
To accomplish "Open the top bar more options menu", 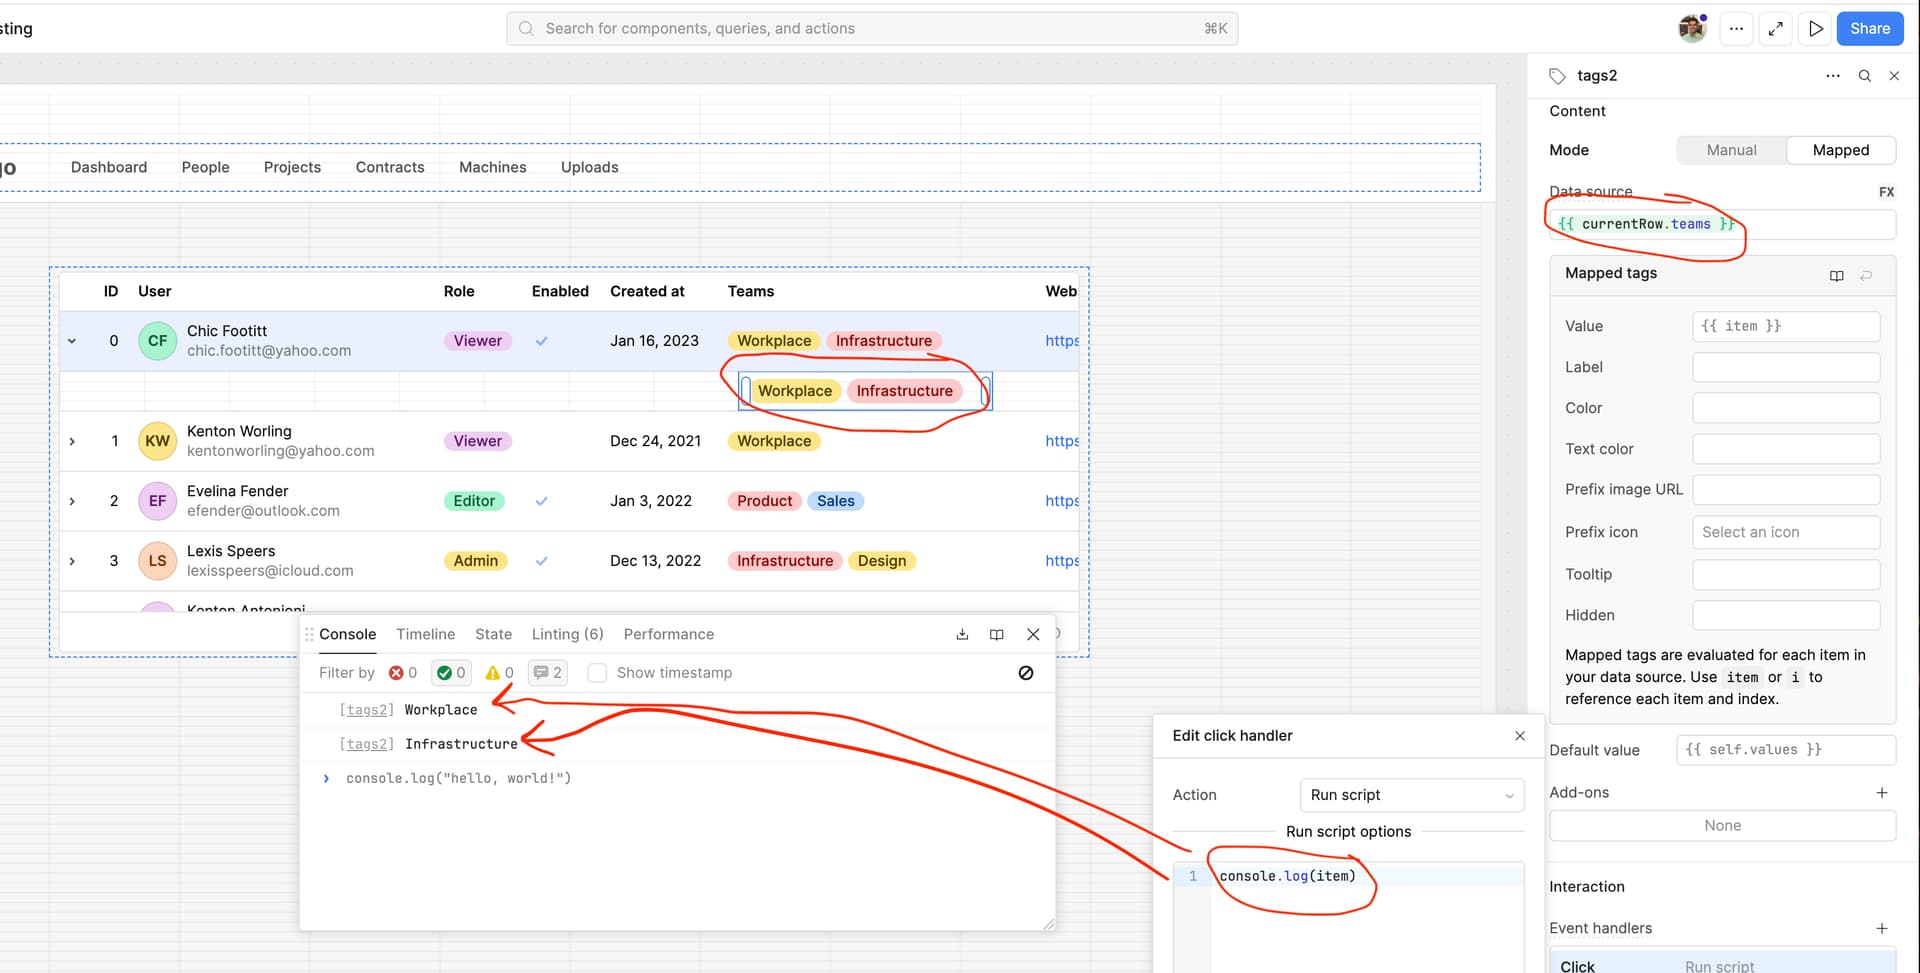I will point(1736,29).
